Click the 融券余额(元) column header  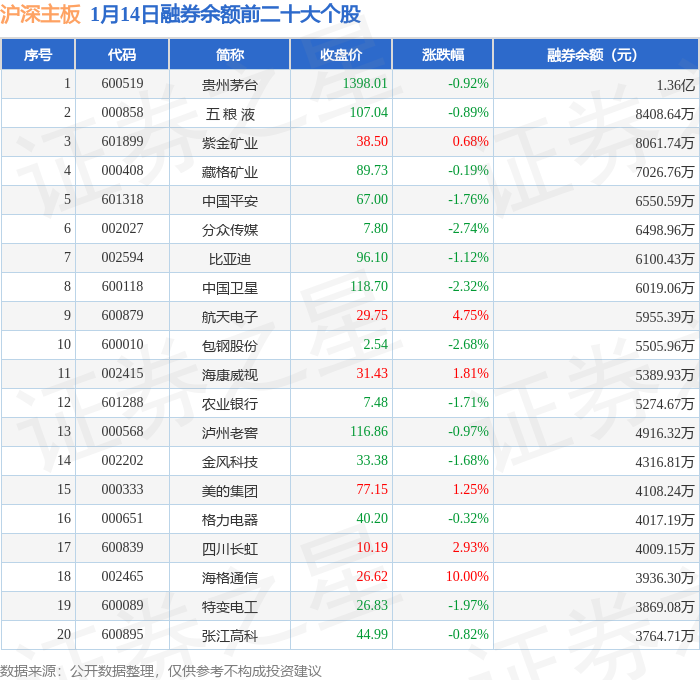click(x=596, y=54)
